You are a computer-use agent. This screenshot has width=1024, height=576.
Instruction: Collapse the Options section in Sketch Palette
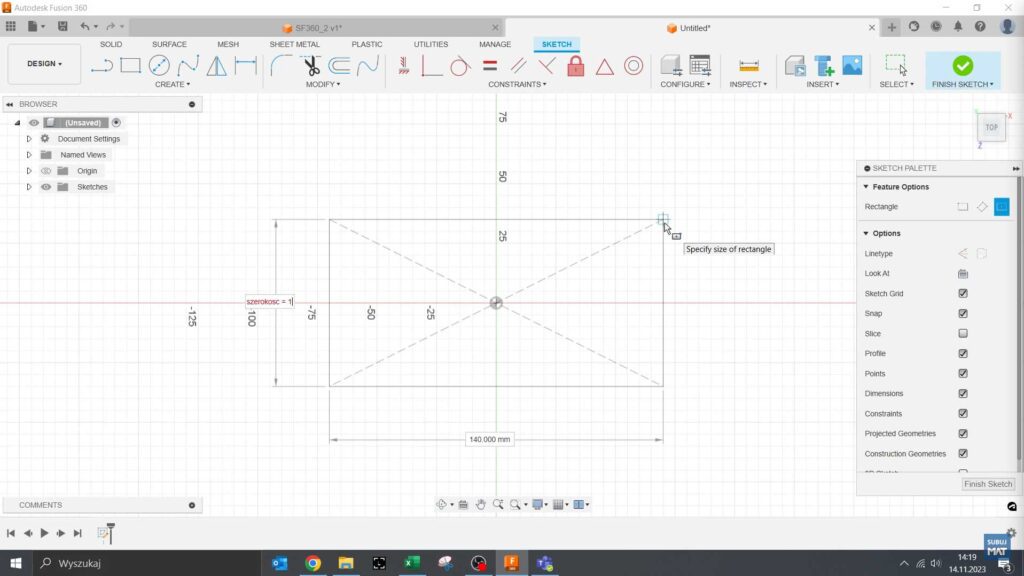[x=865, y=233]
